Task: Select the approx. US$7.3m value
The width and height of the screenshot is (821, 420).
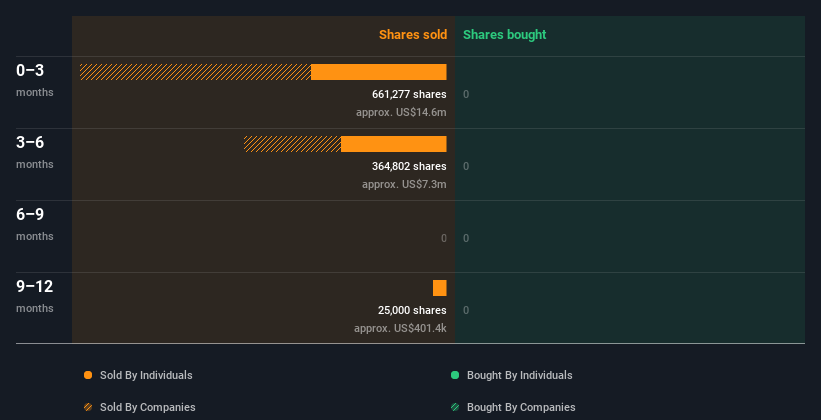Action: 404,184
